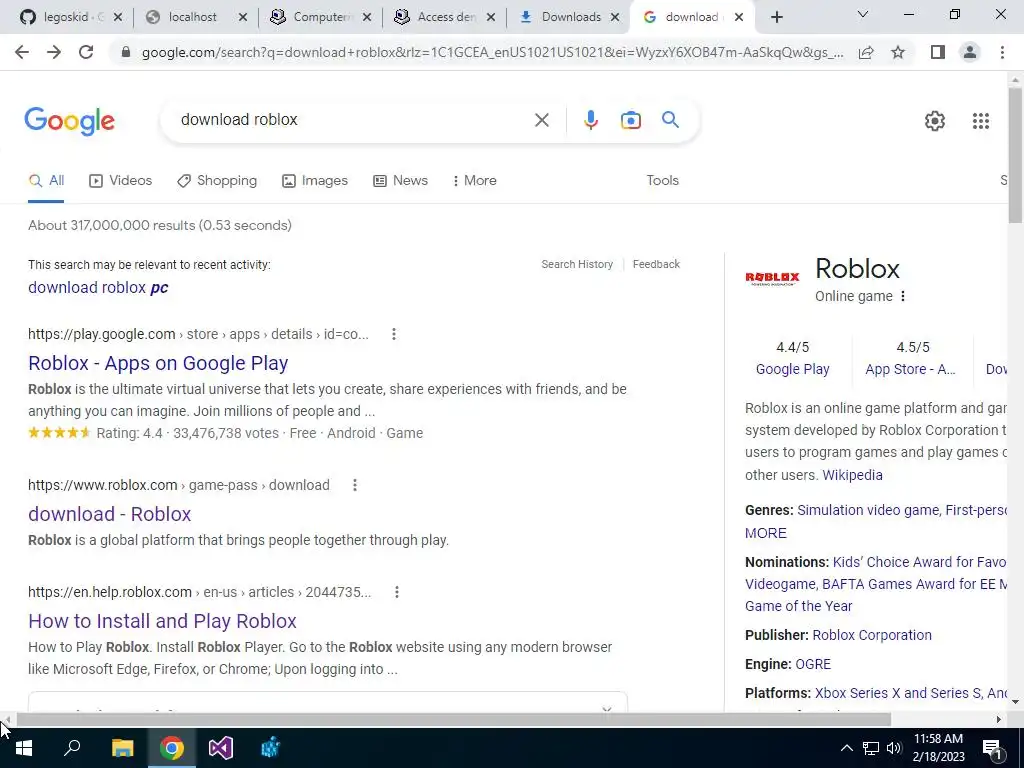This screenshot has height=768, width=1024.
Task: Open Chrome three-dot menu
Action: coord(1002,52)
